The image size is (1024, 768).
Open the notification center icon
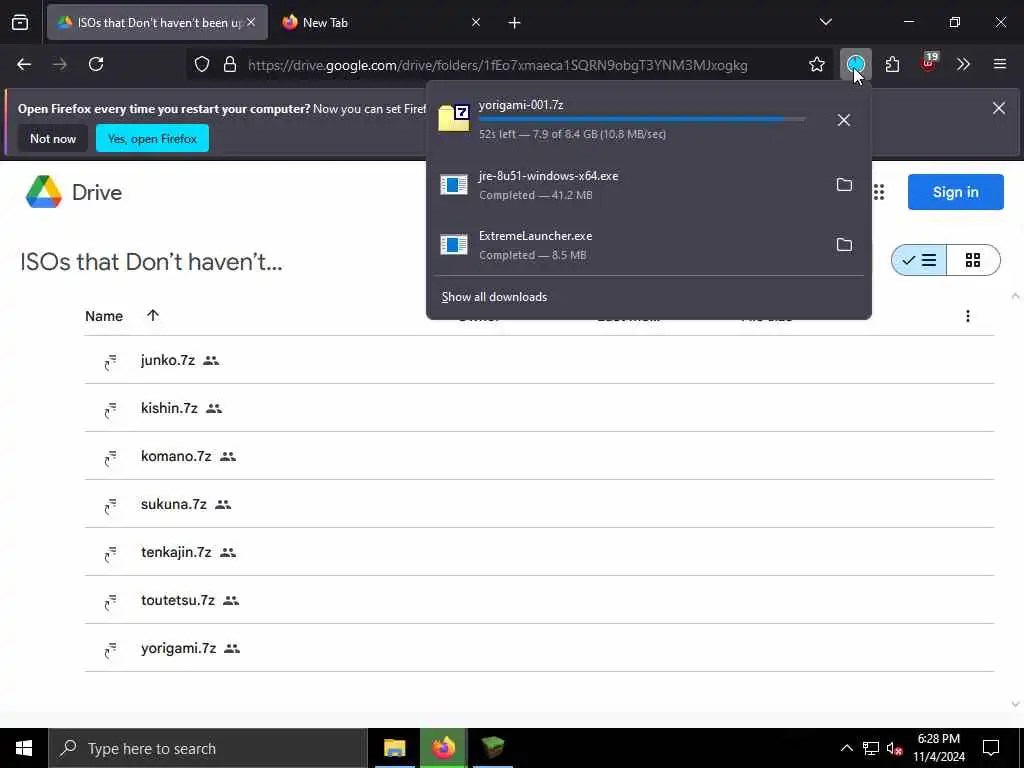(x=991, y=748)
